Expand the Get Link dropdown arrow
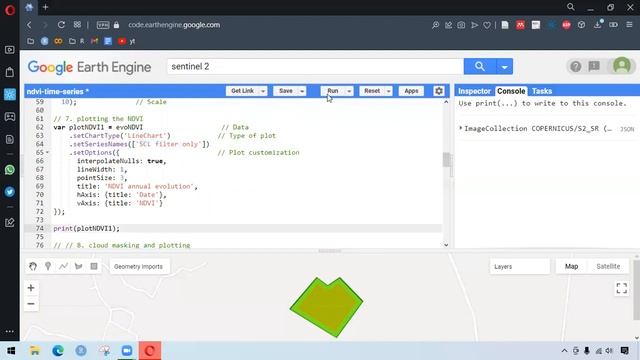Viewport: 640px width, 360px height. coord(263,91)
